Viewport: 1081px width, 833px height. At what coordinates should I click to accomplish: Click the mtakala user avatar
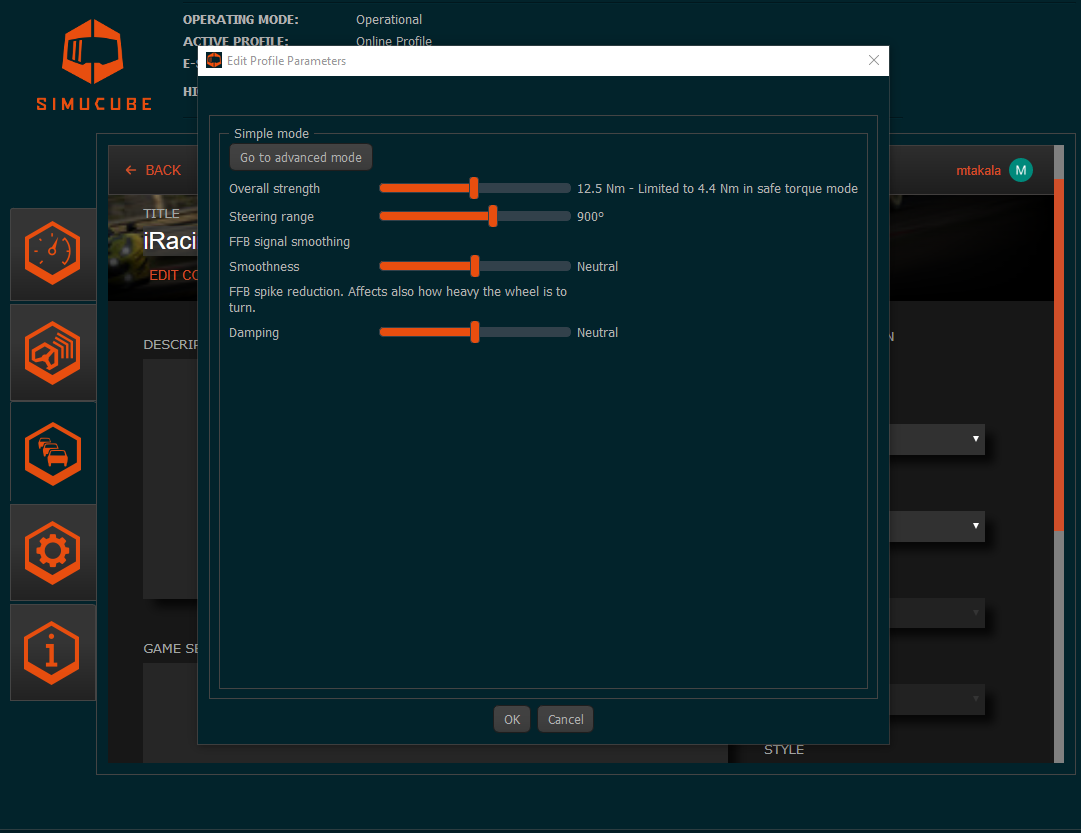tap(1020, 170)
